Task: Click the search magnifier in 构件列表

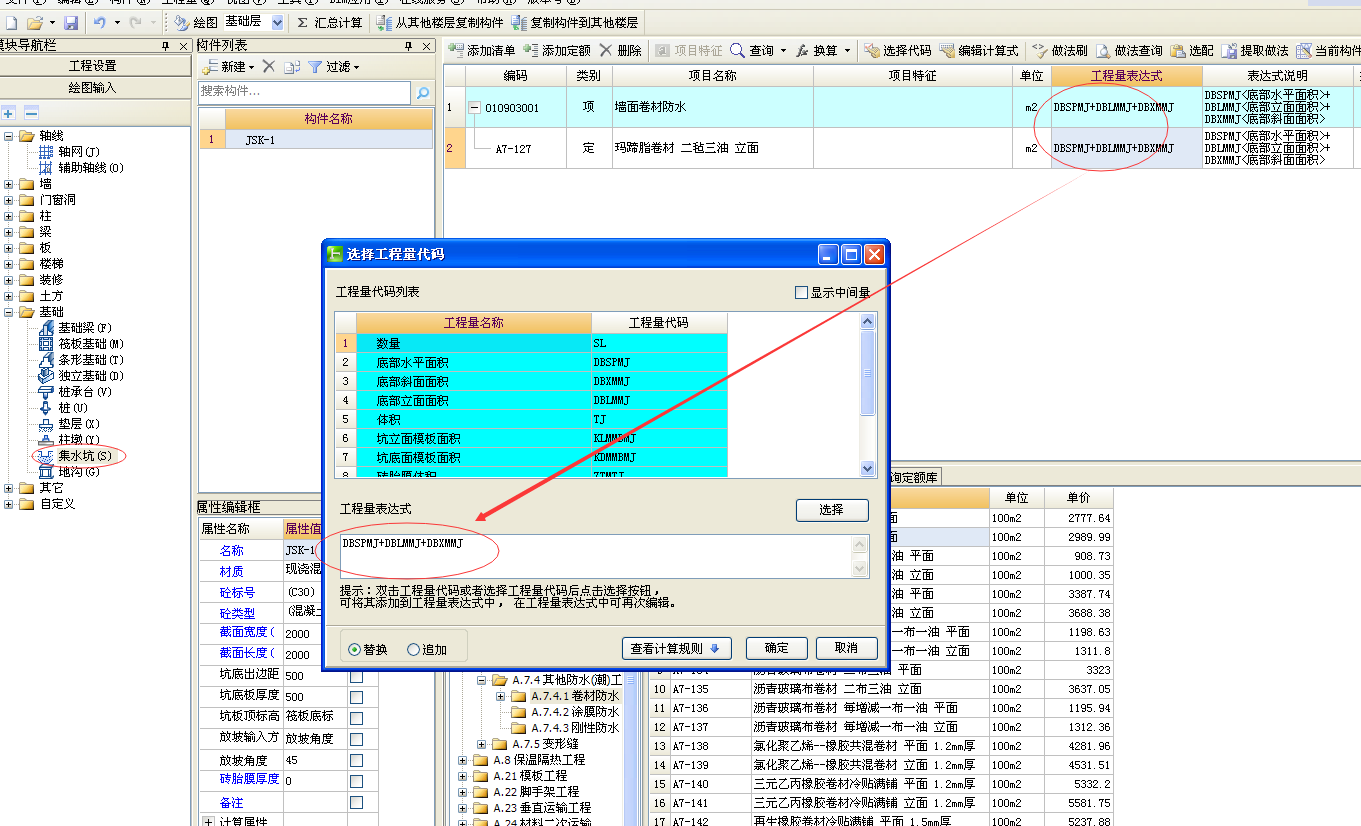Action: pyautogui.click(x=422, y=93)
